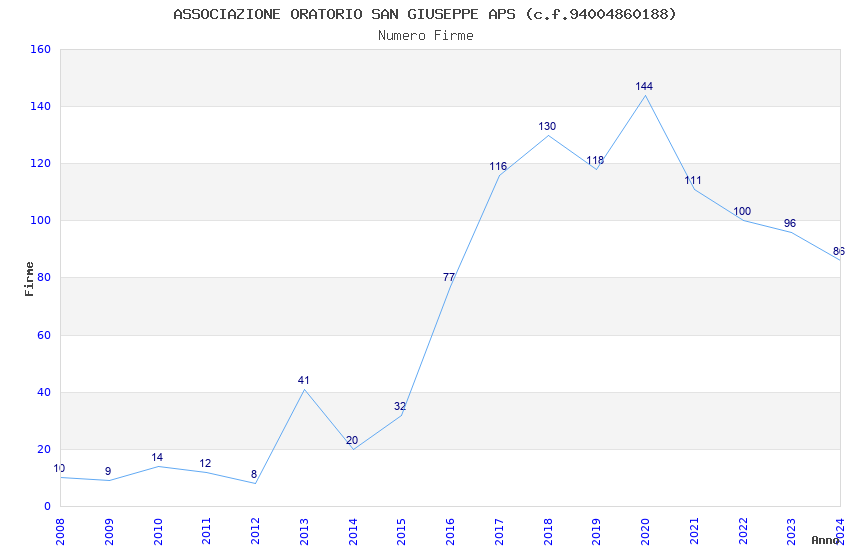The width and height of the screenshot is (850, 550).
Task: Click the chart title text
Action: click(425, 14)
